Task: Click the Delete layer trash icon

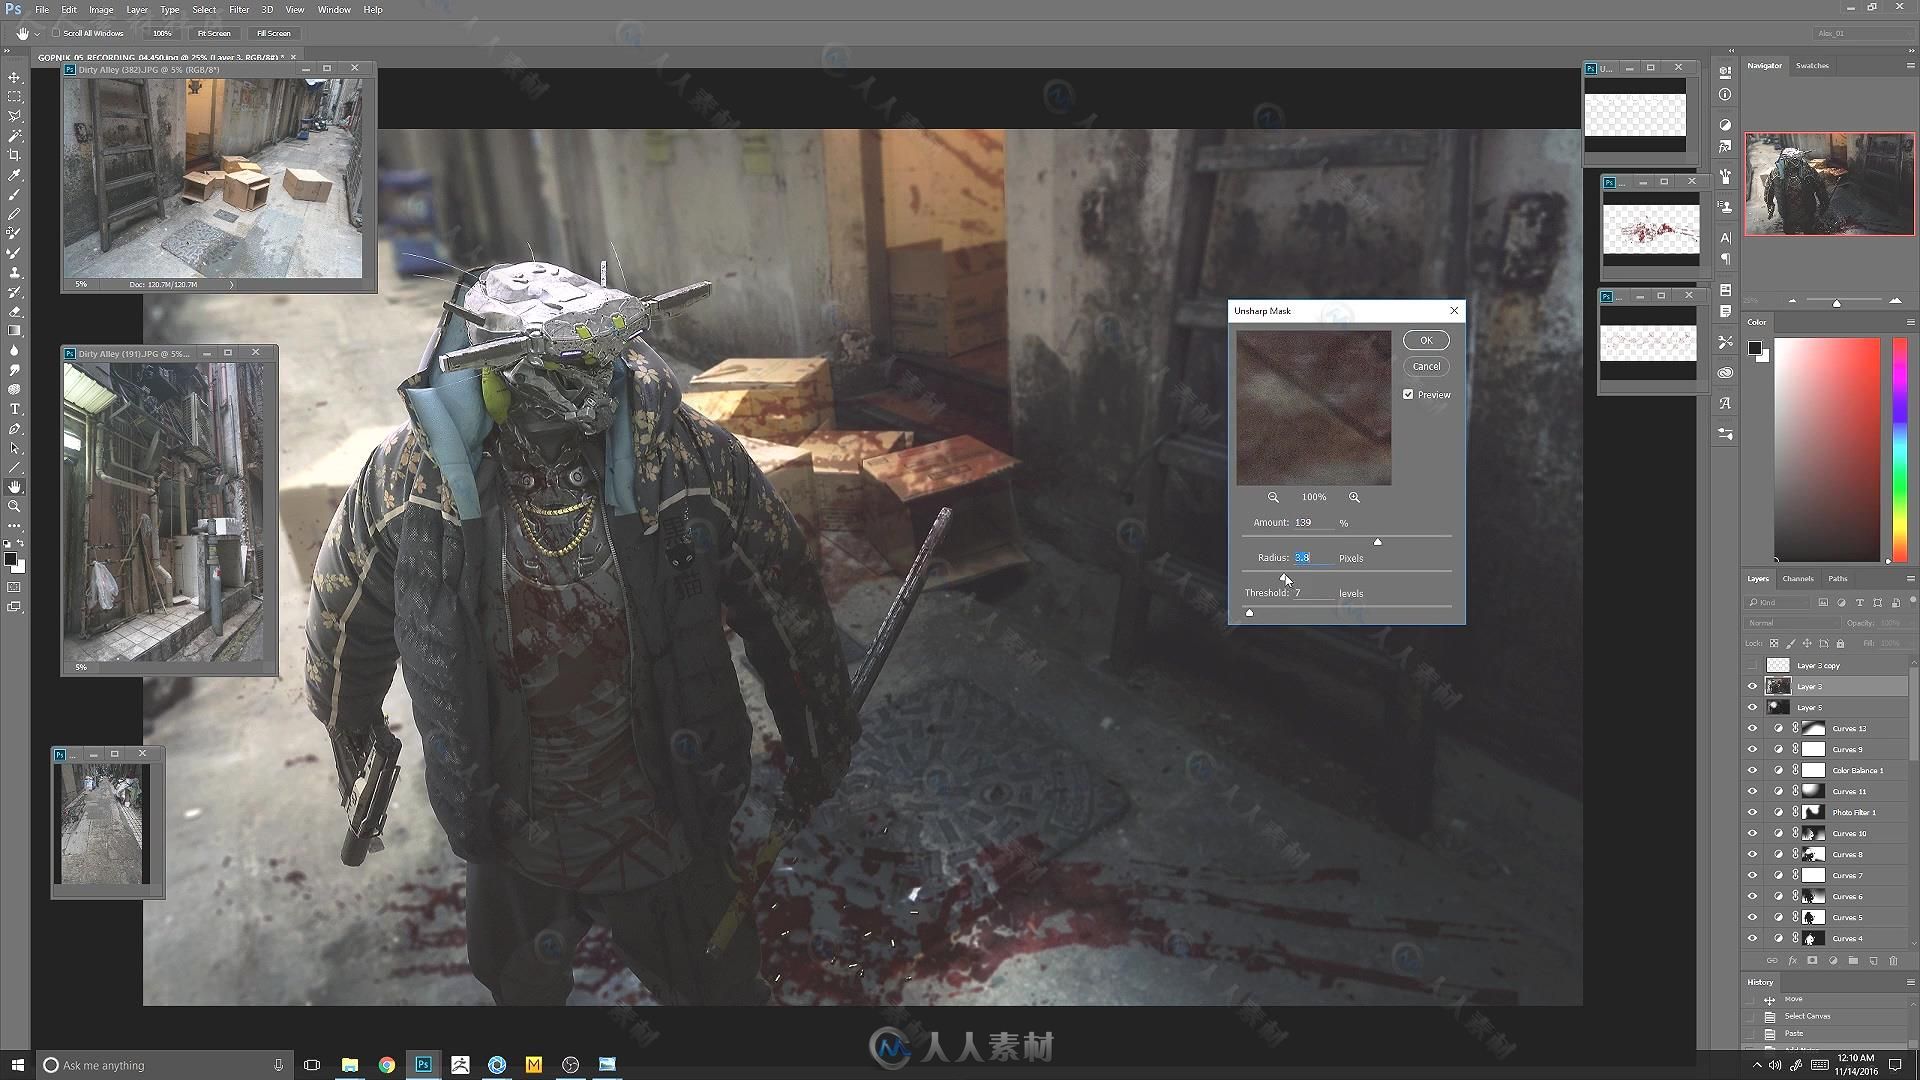Action: pos(1893,961)
